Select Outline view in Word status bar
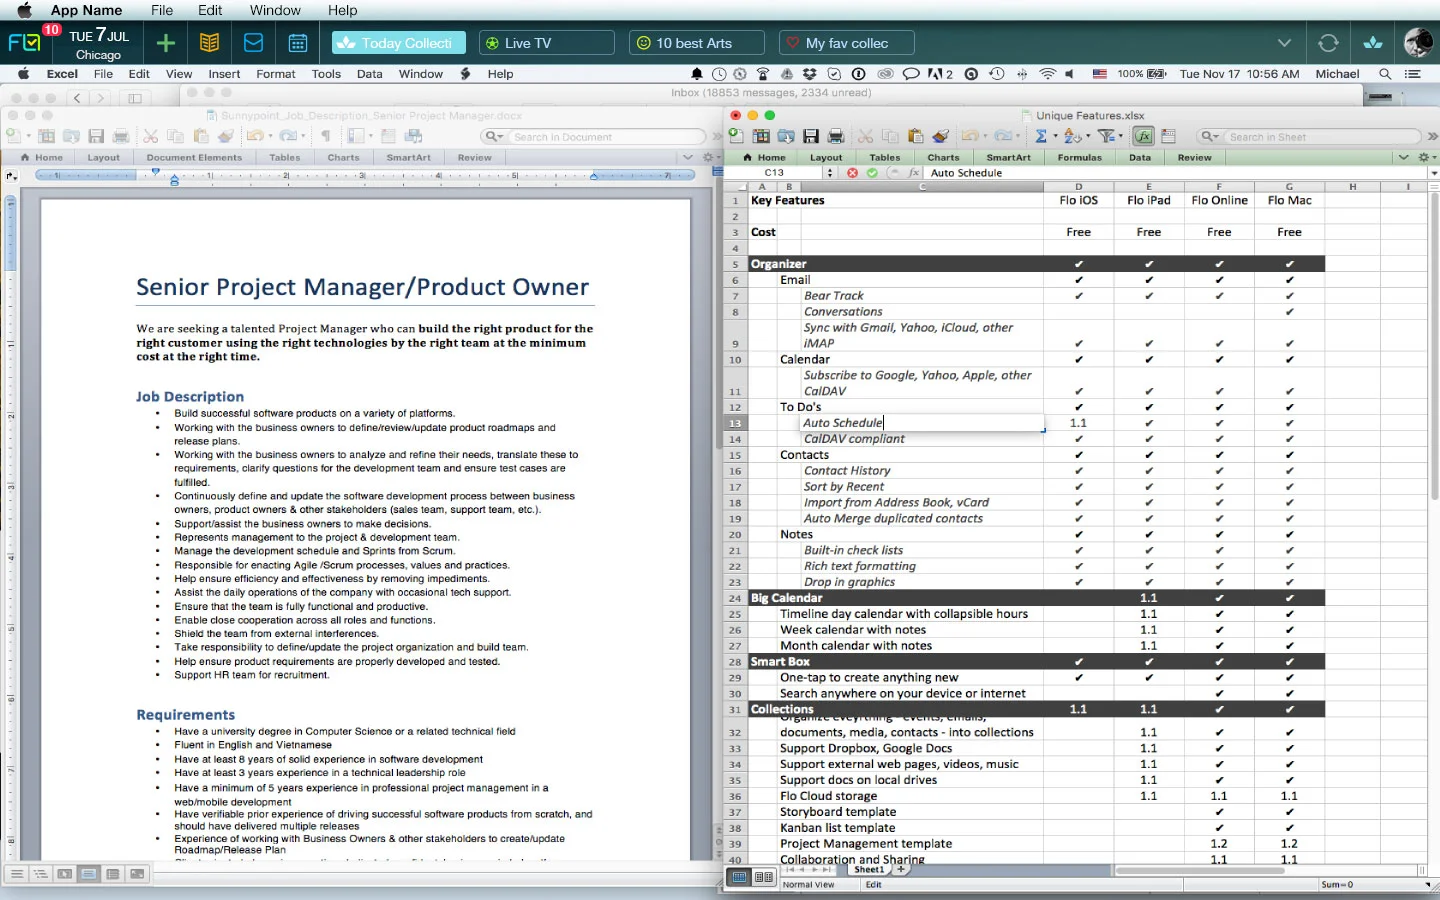The width and height of the screenshot is (1440, 900). pyautogui.click(x=40, y=874)
